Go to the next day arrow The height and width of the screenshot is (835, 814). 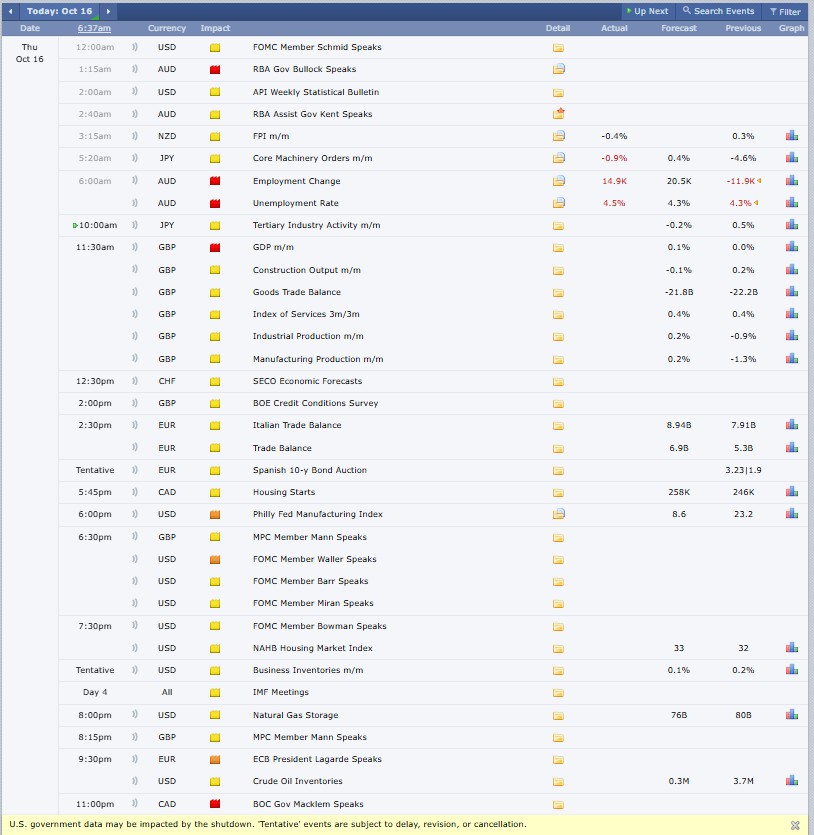click(108, 12)
